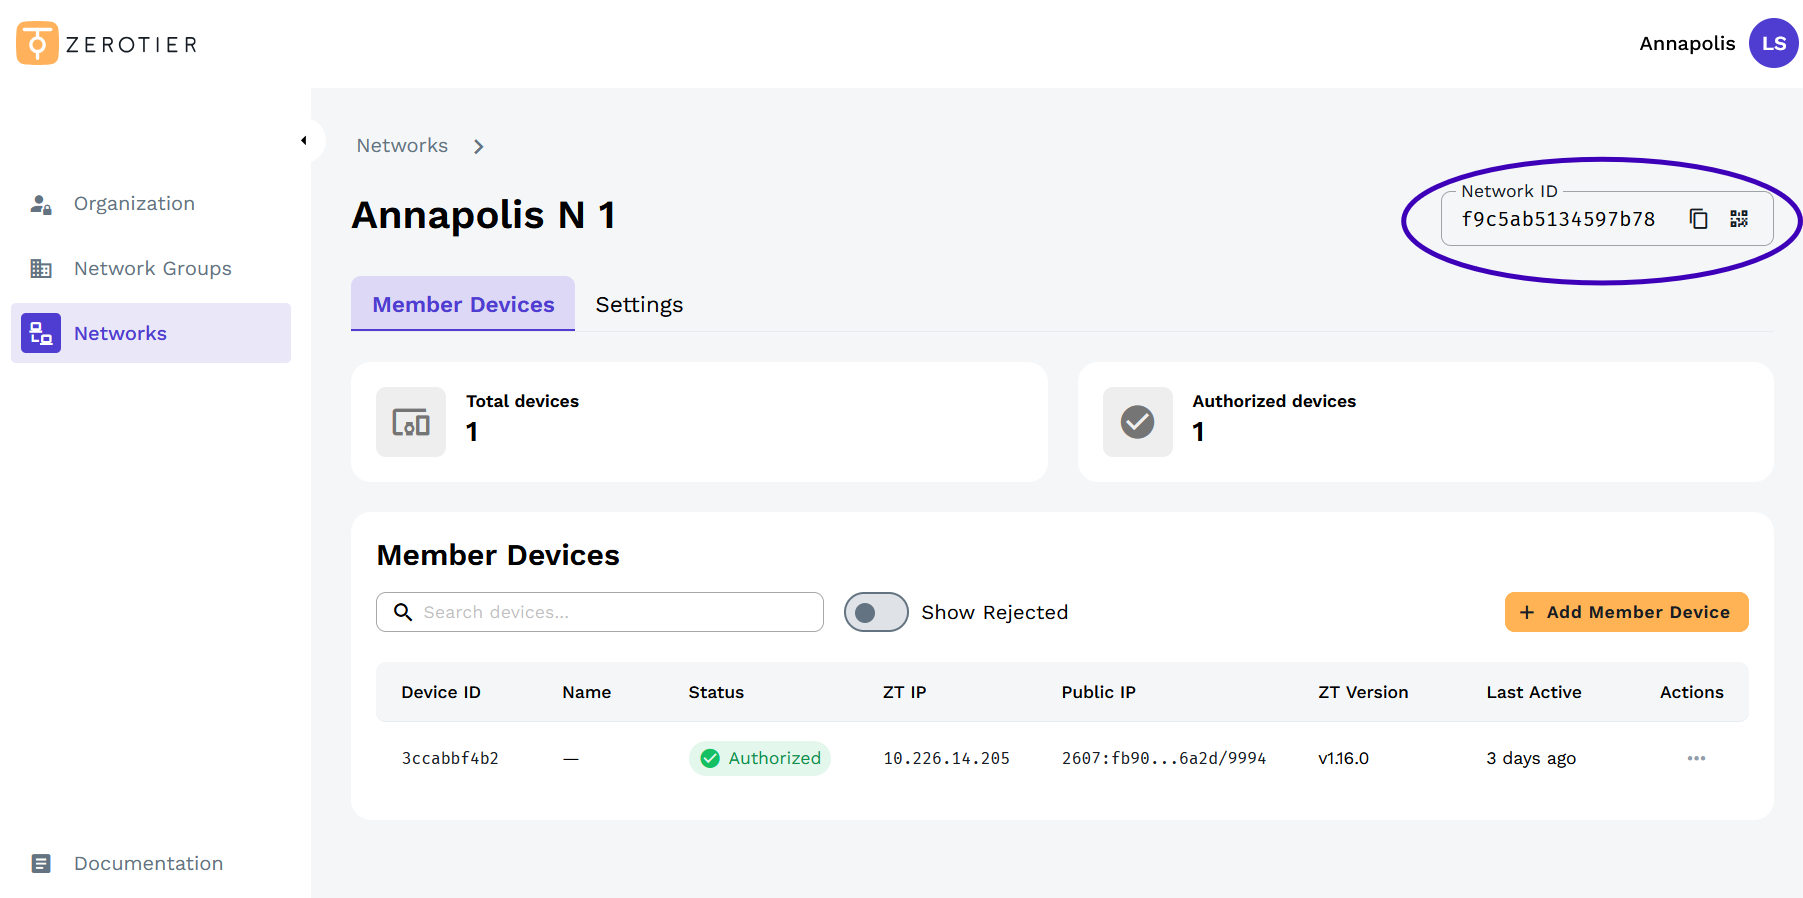Open the LS user avatar menu
The image size is (1803, 898).
(x=1773, y=43)
